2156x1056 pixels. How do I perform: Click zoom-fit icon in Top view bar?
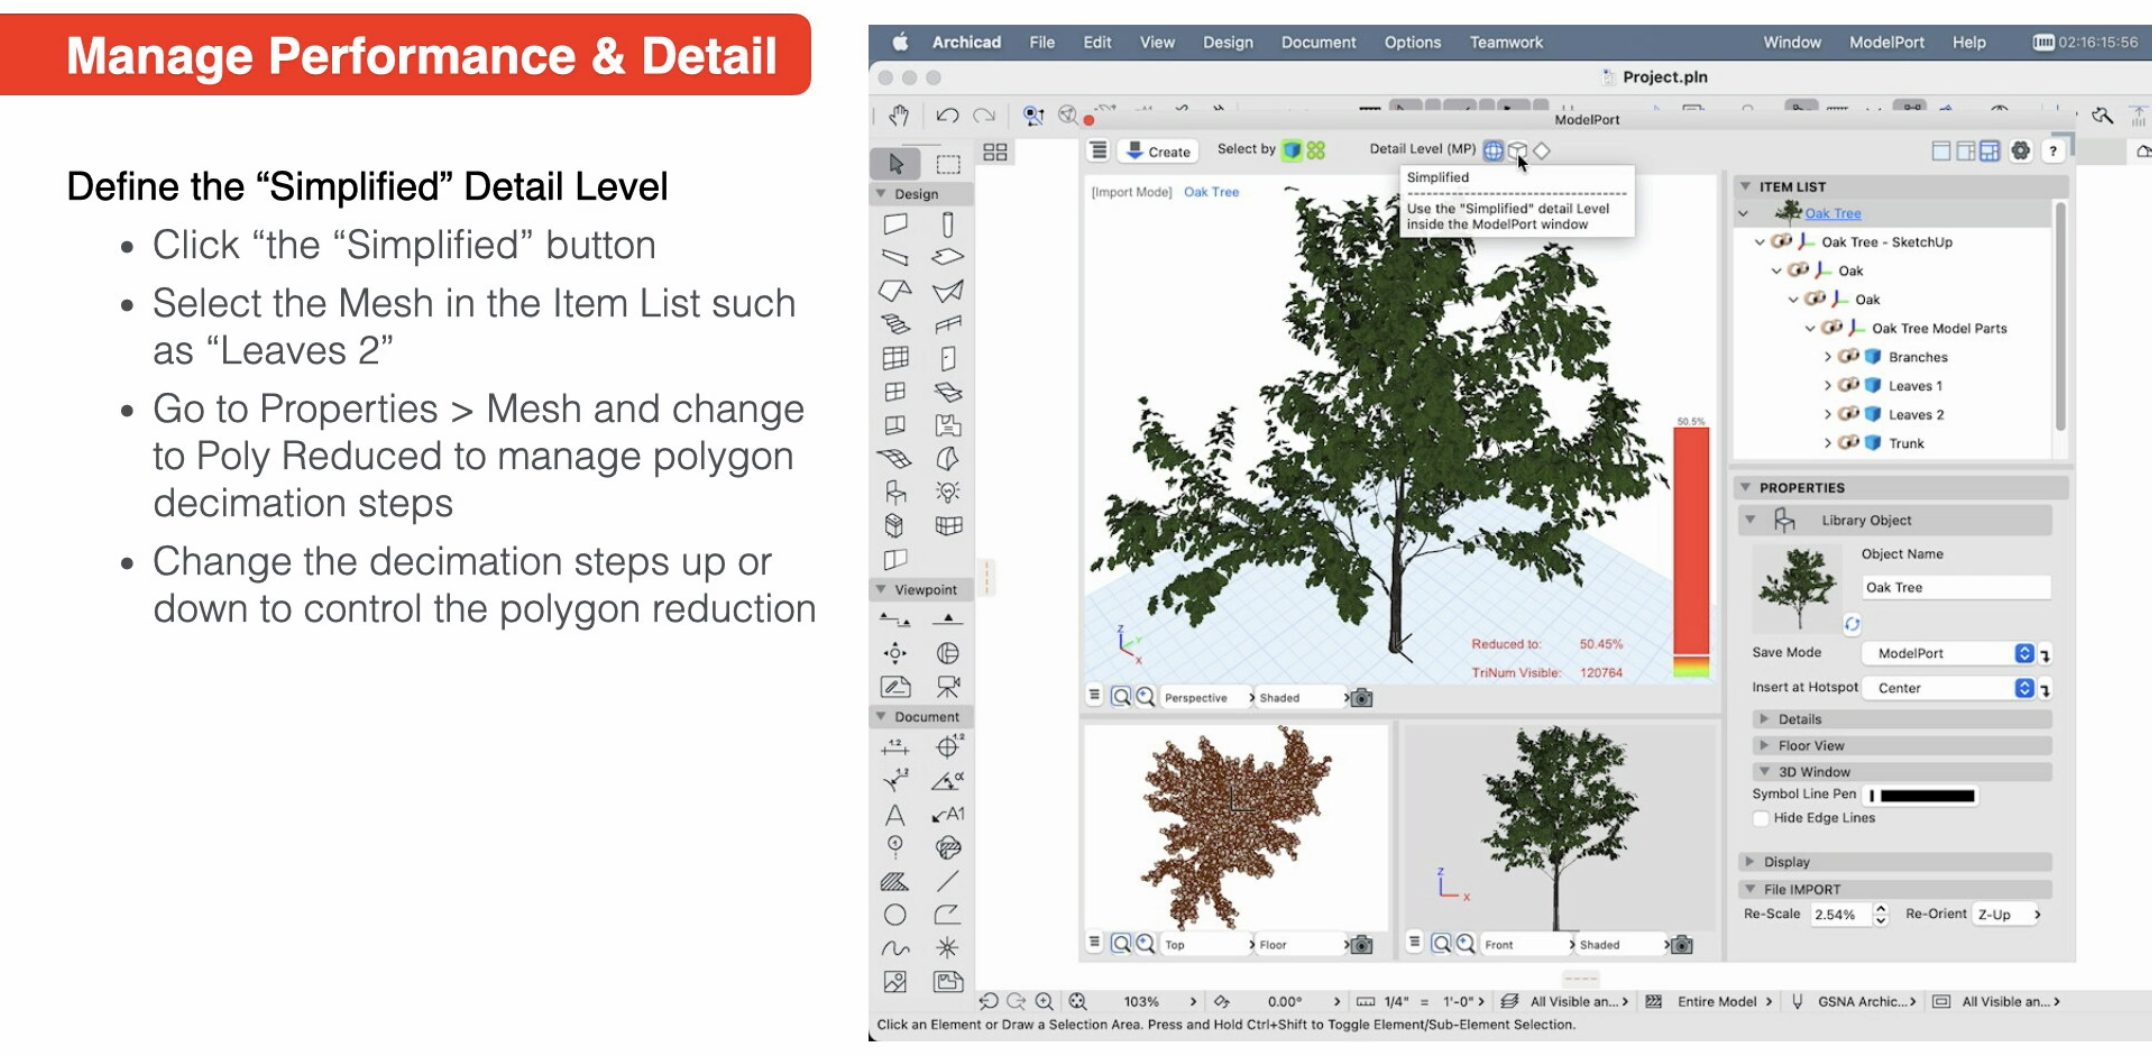[x=1121, y=943]
